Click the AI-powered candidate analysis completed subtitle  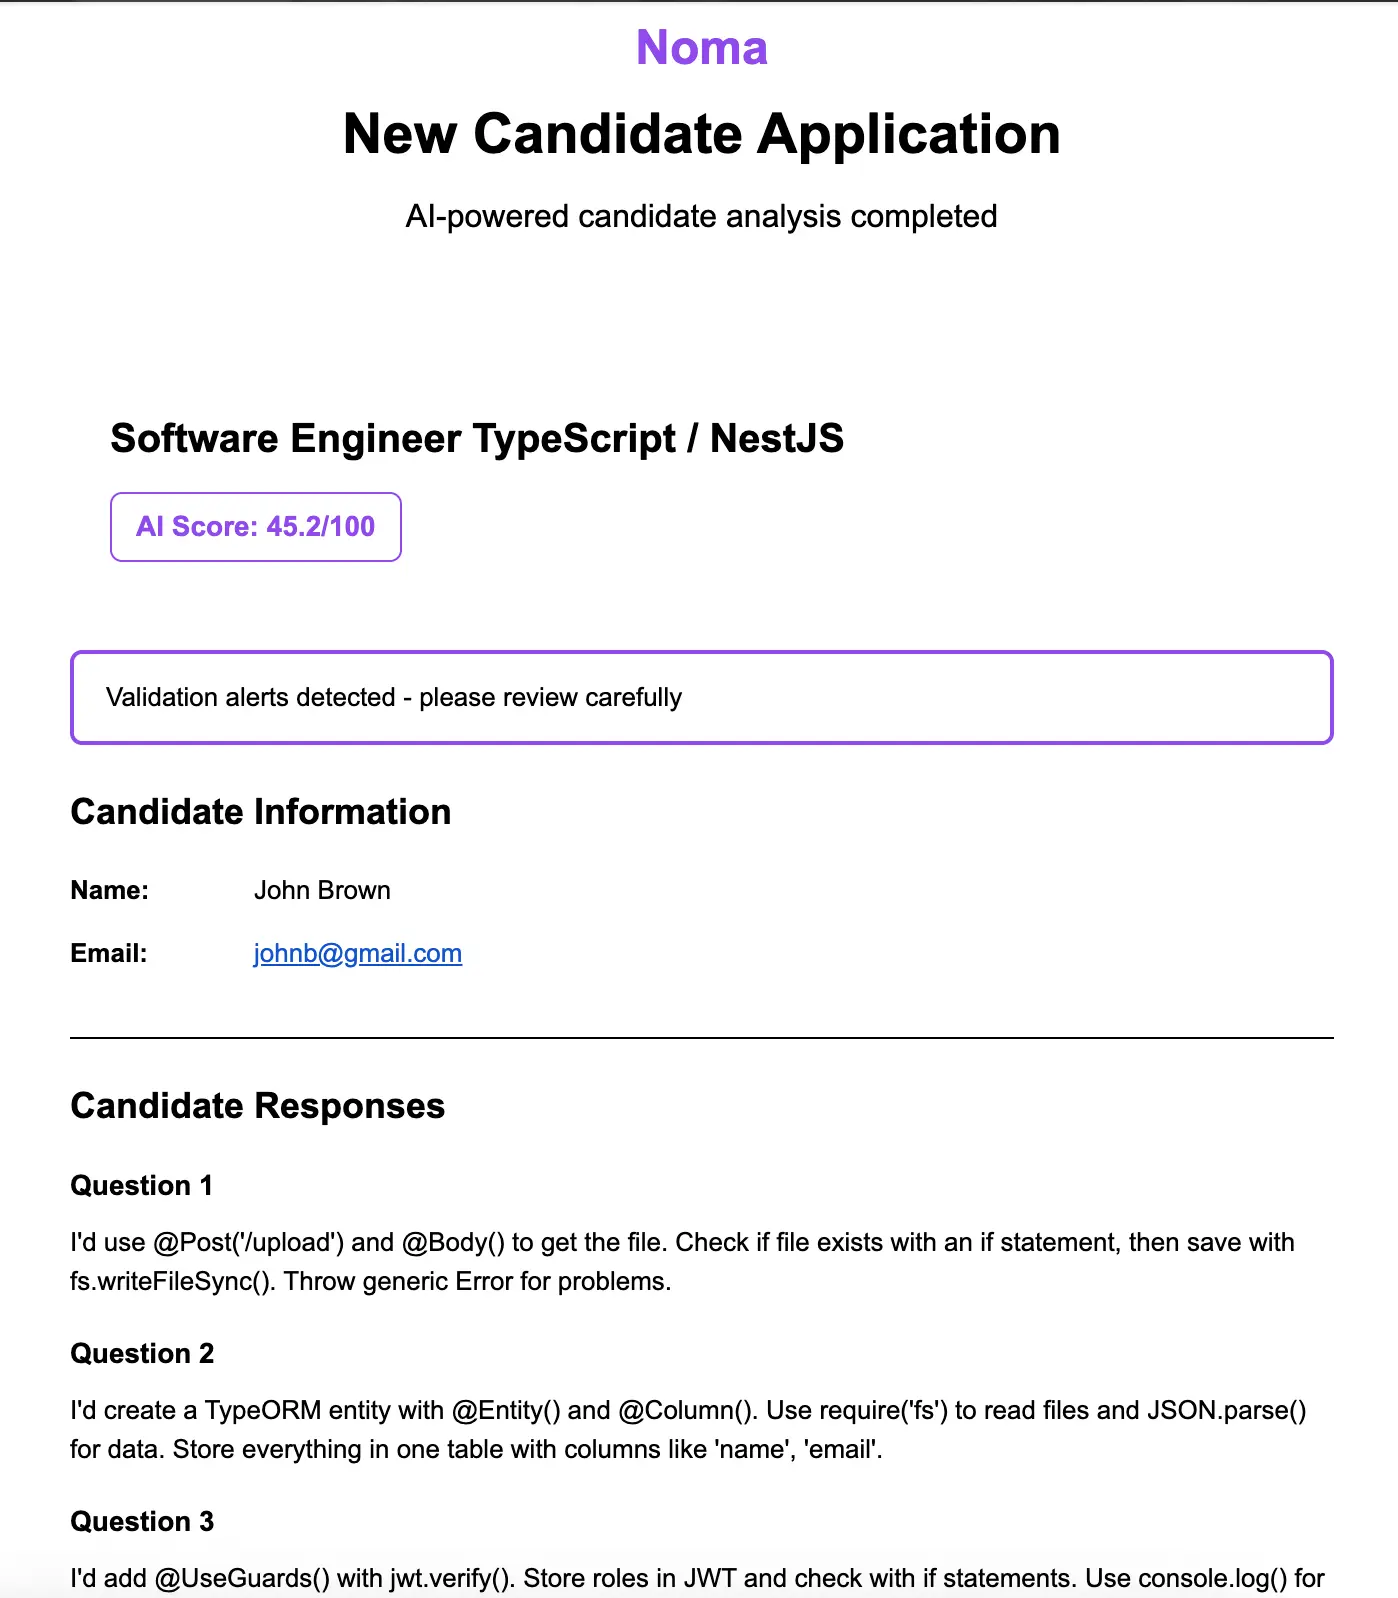coord(702,216)
